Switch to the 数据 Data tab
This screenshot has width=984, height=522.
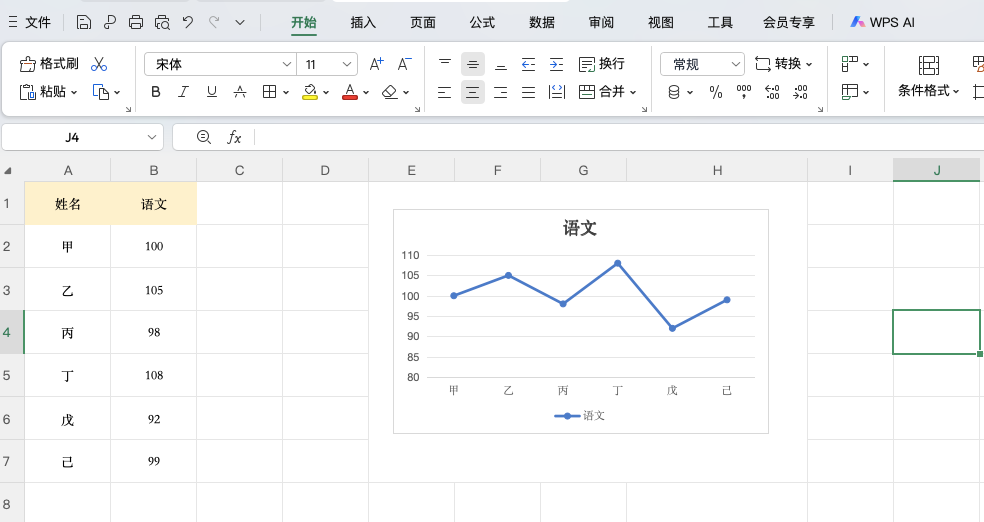click(542, 23)
